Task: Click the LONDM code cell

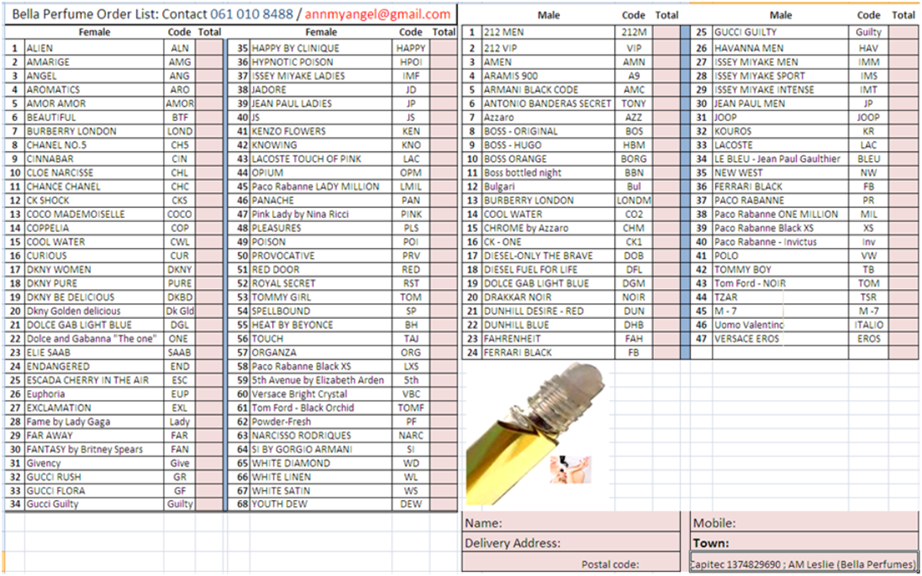Action: (x=634, y=200)
